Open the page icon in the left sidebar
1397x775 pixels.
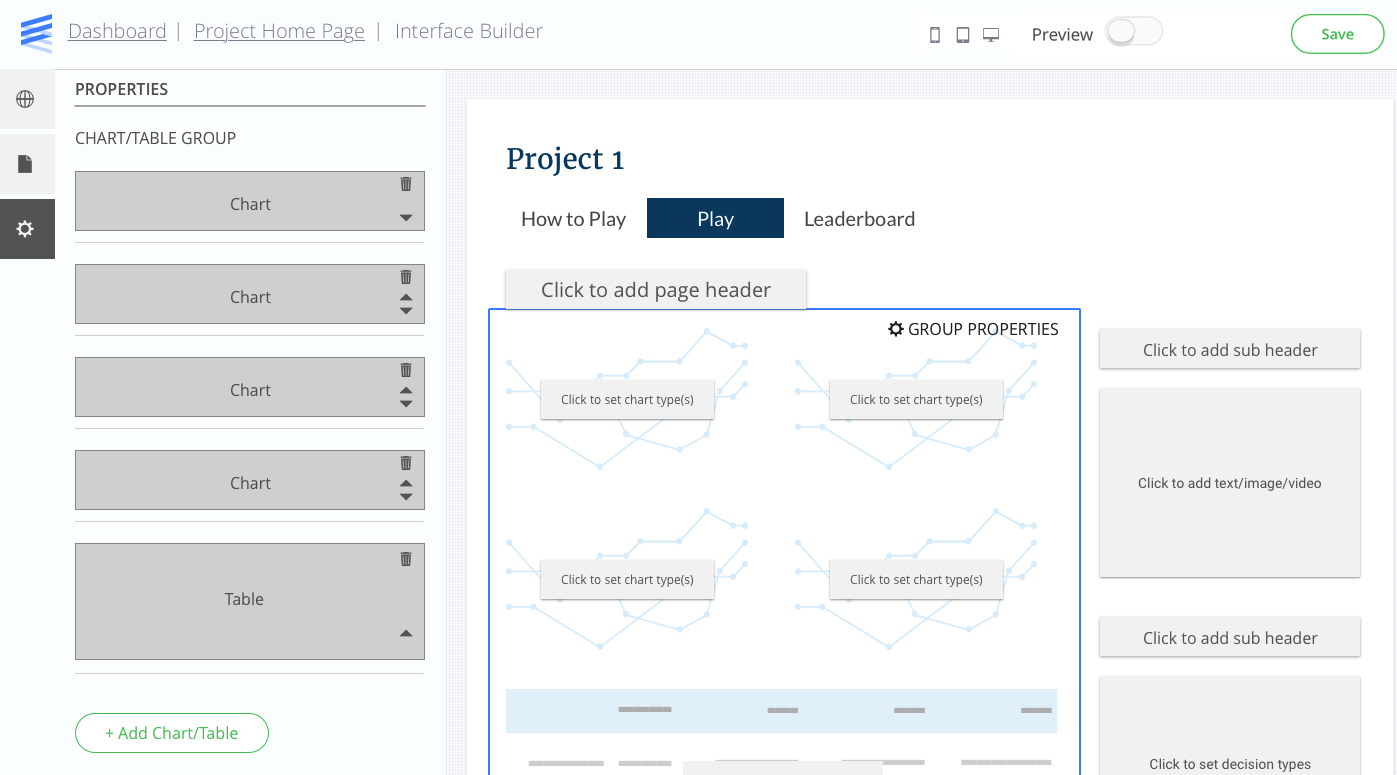coord(27,164)
